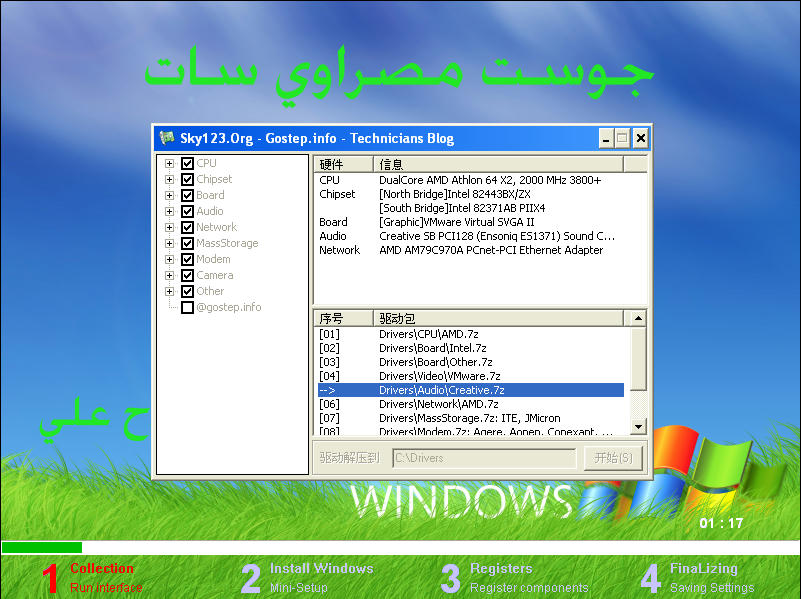
Task: Click driver list scroll down arrow
Action: point(638,426)
